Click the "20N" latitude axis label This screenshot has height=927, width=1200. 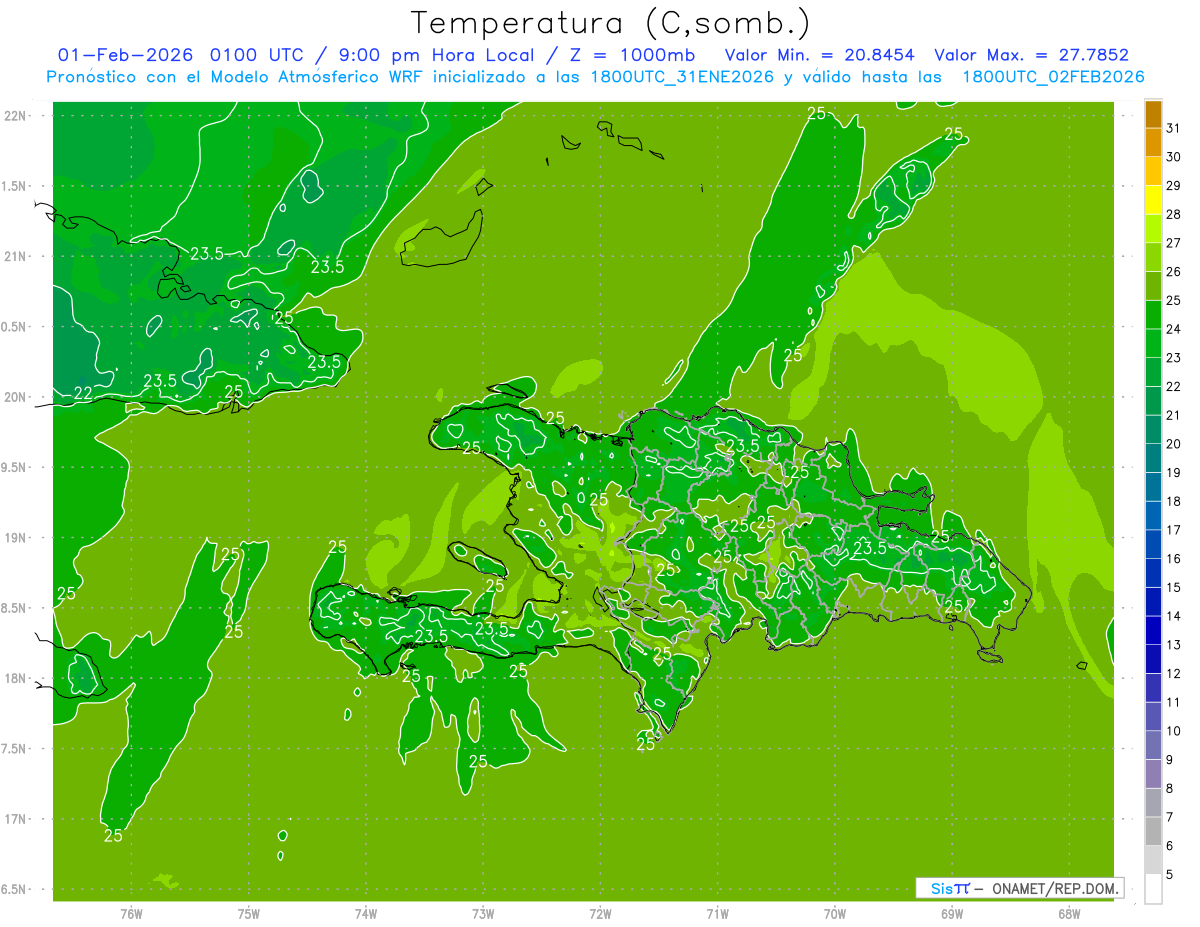pyautogui.click(x=15, y=397)
